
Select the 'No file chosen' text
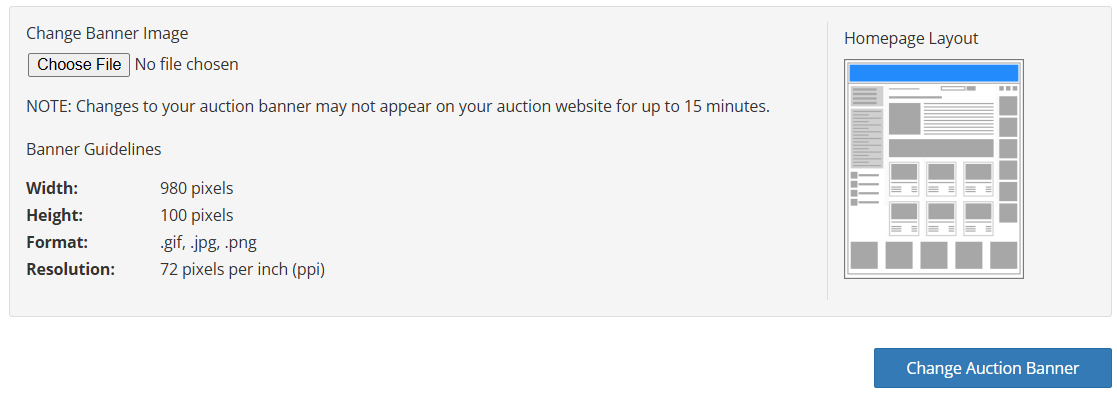[x=187, y=64]
